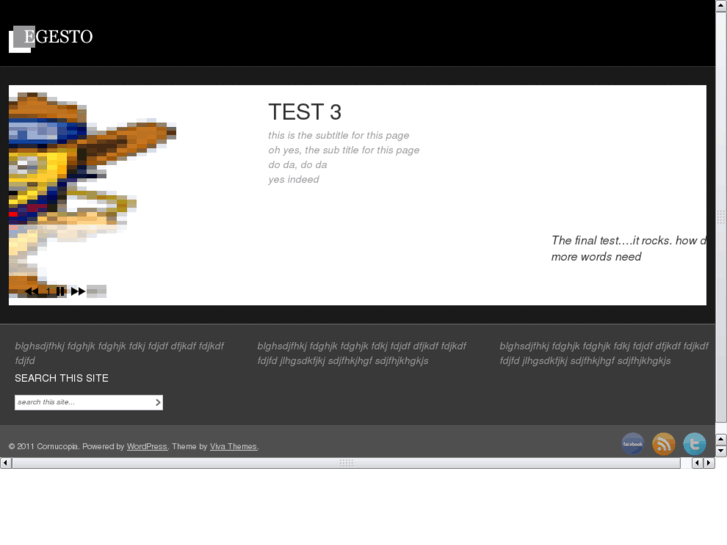Click 'do da, do da' subtitle line
This screenshot has width=727, height=545.
click(x=298, y=165)
